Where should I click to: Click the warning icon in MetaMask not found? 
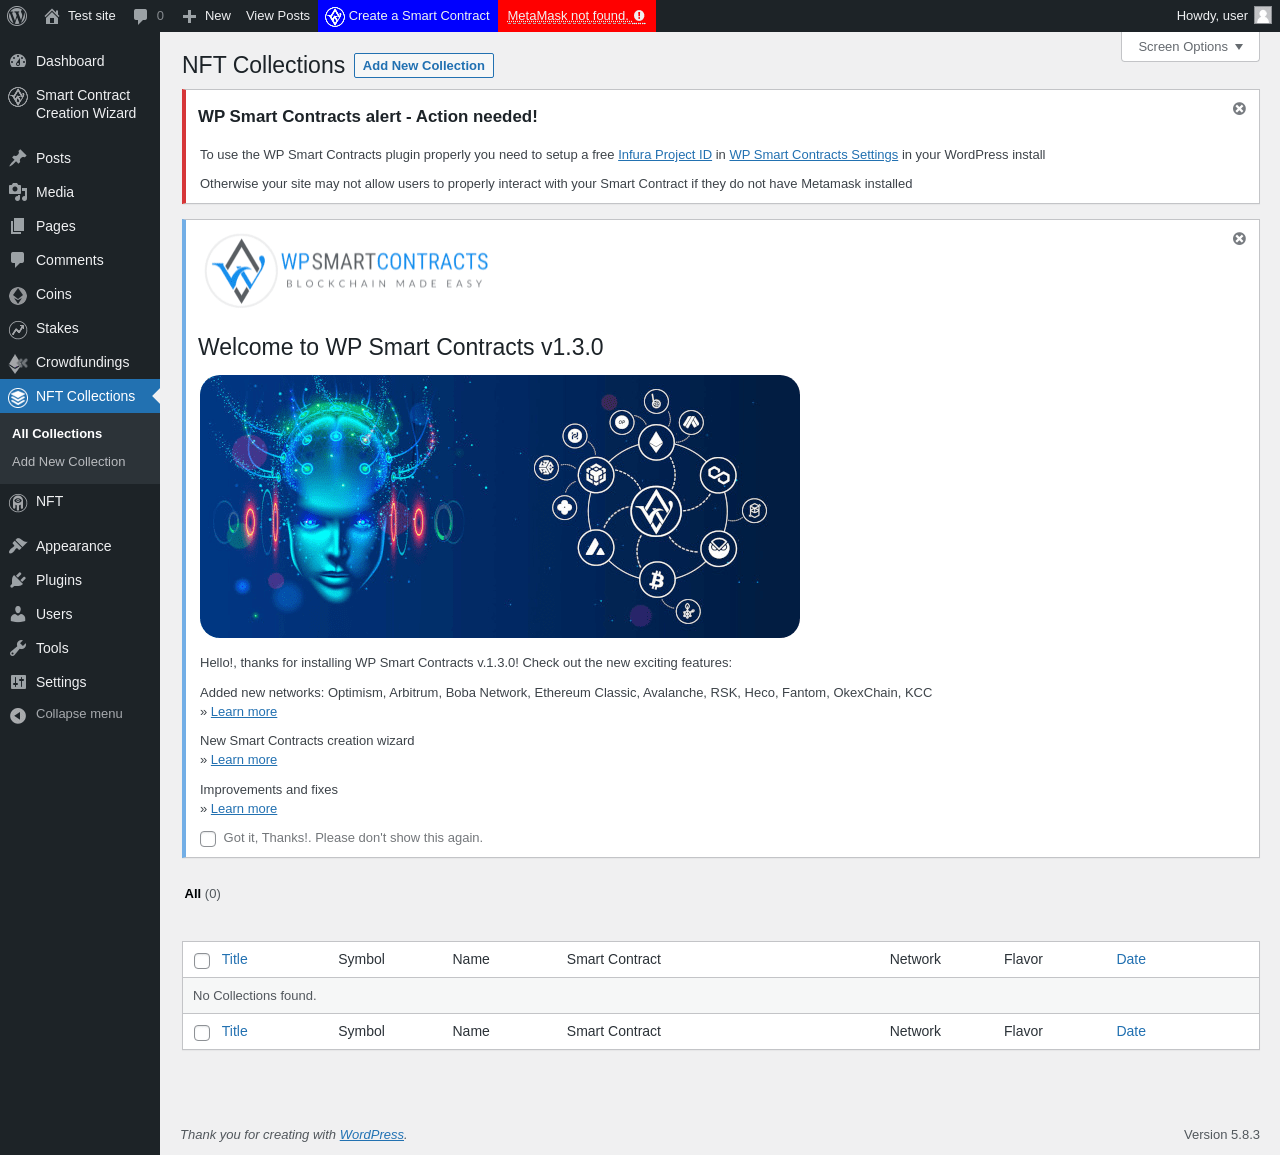point(639,16)
